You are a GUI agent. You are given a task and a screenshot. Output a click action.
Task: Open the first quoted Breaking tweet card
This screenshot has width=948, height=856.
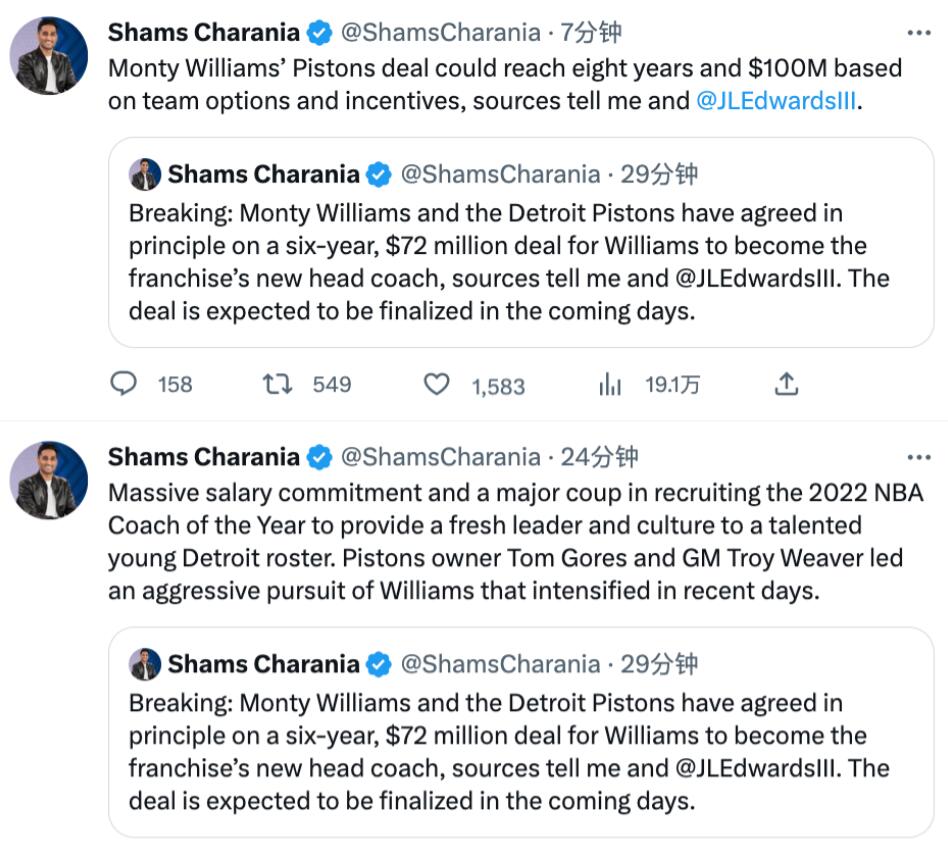(x=520, y=262)
